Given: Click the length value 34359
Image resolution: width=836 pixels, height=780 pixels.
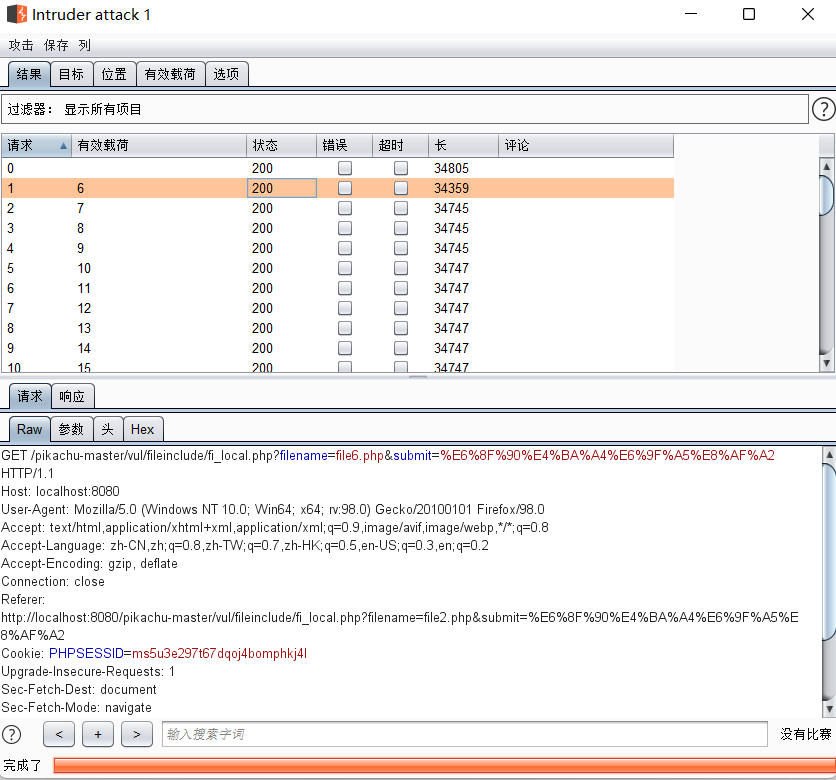Looking at the screenshot, I should point(451,188).
